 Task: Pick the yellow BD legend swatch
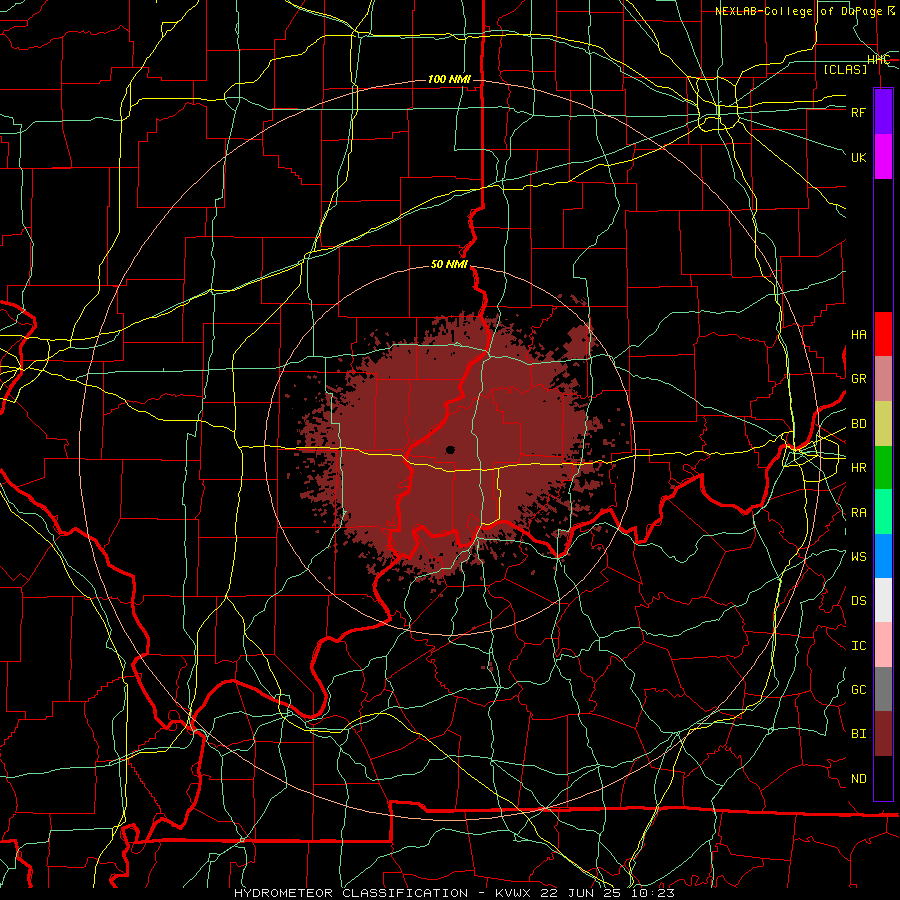click(883, 424)
